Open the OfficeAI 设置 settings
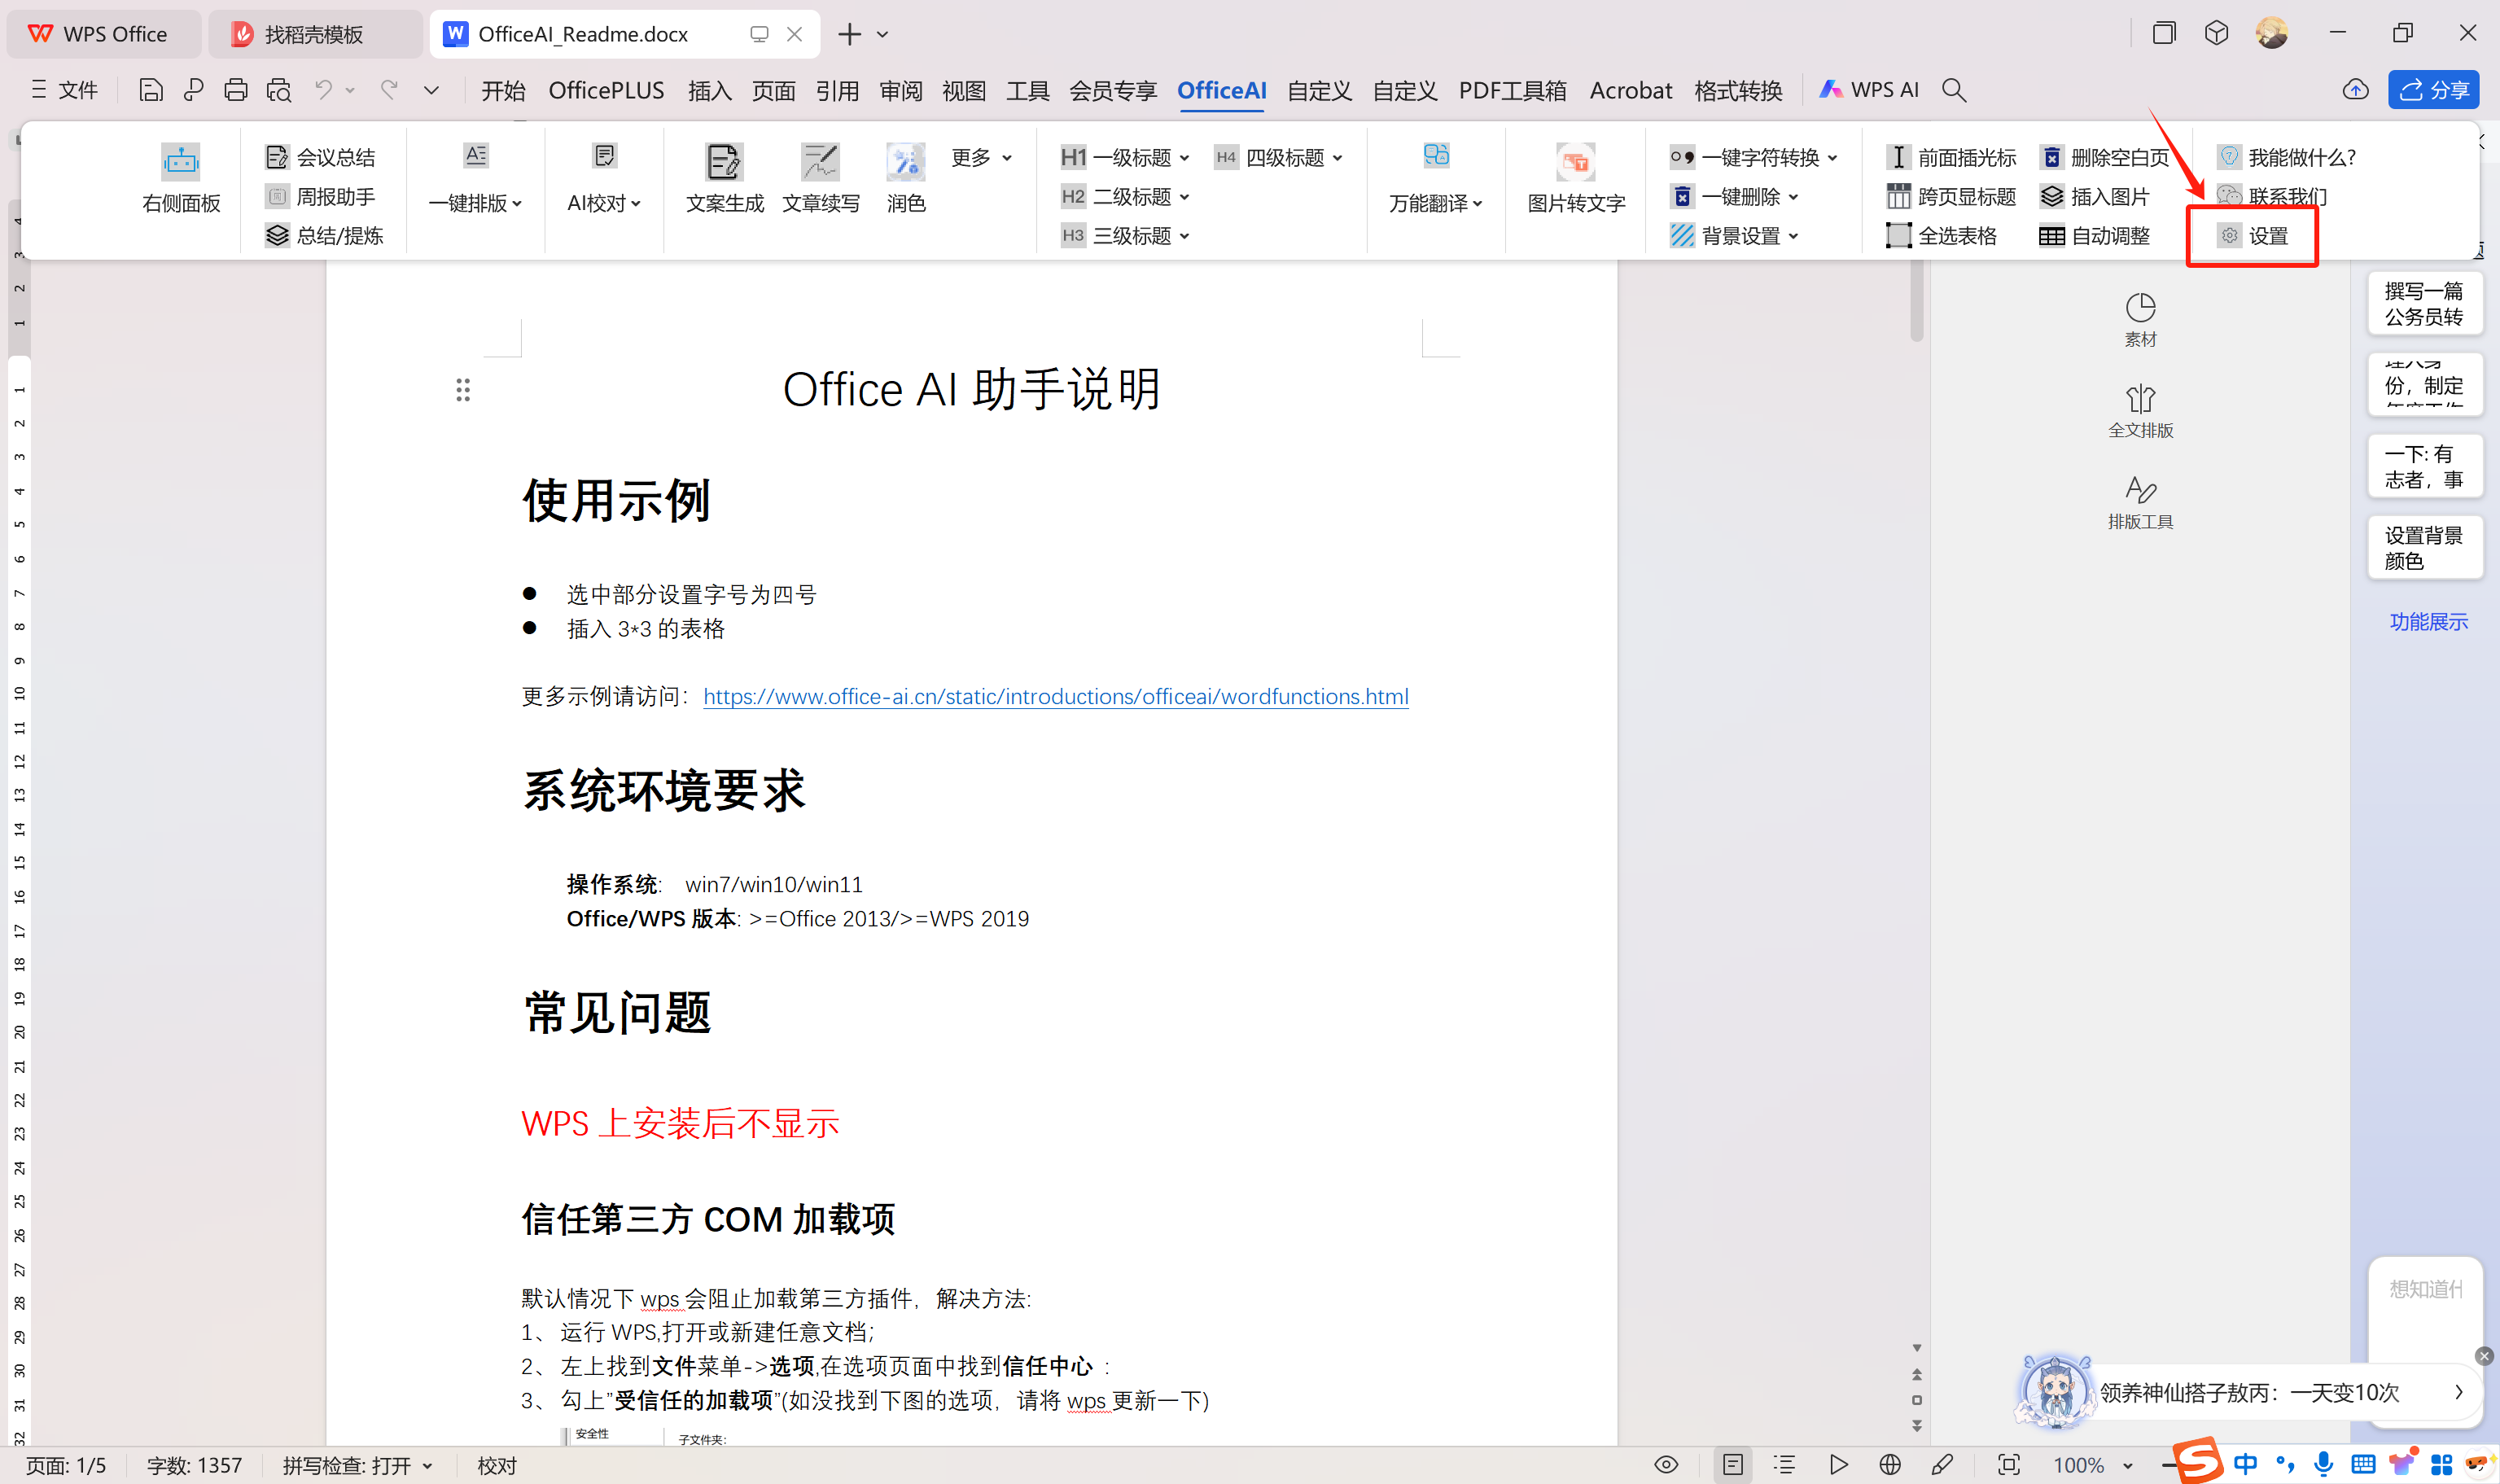The height and width of the screenshot is (1484, 2500). pyautogui.click(x=2253, y=236)
